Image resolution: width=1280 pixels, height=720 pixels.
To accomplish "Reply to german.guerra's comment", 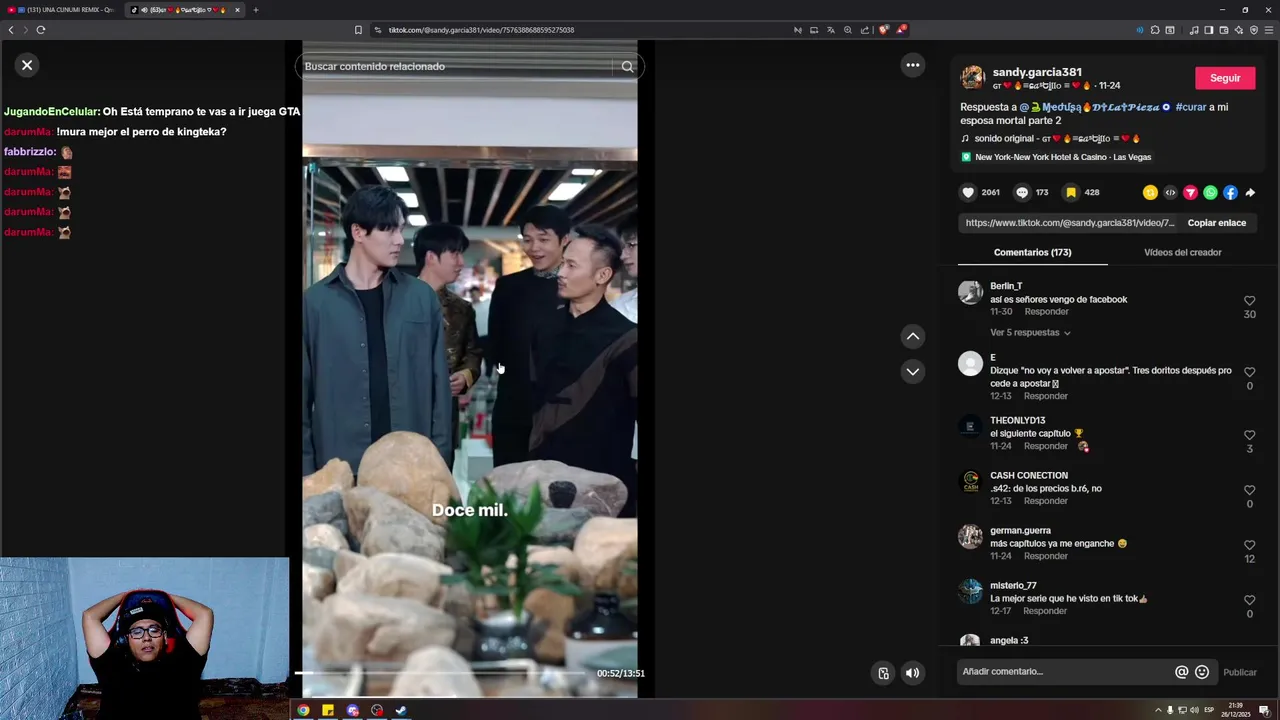I will click(1046, 556).
